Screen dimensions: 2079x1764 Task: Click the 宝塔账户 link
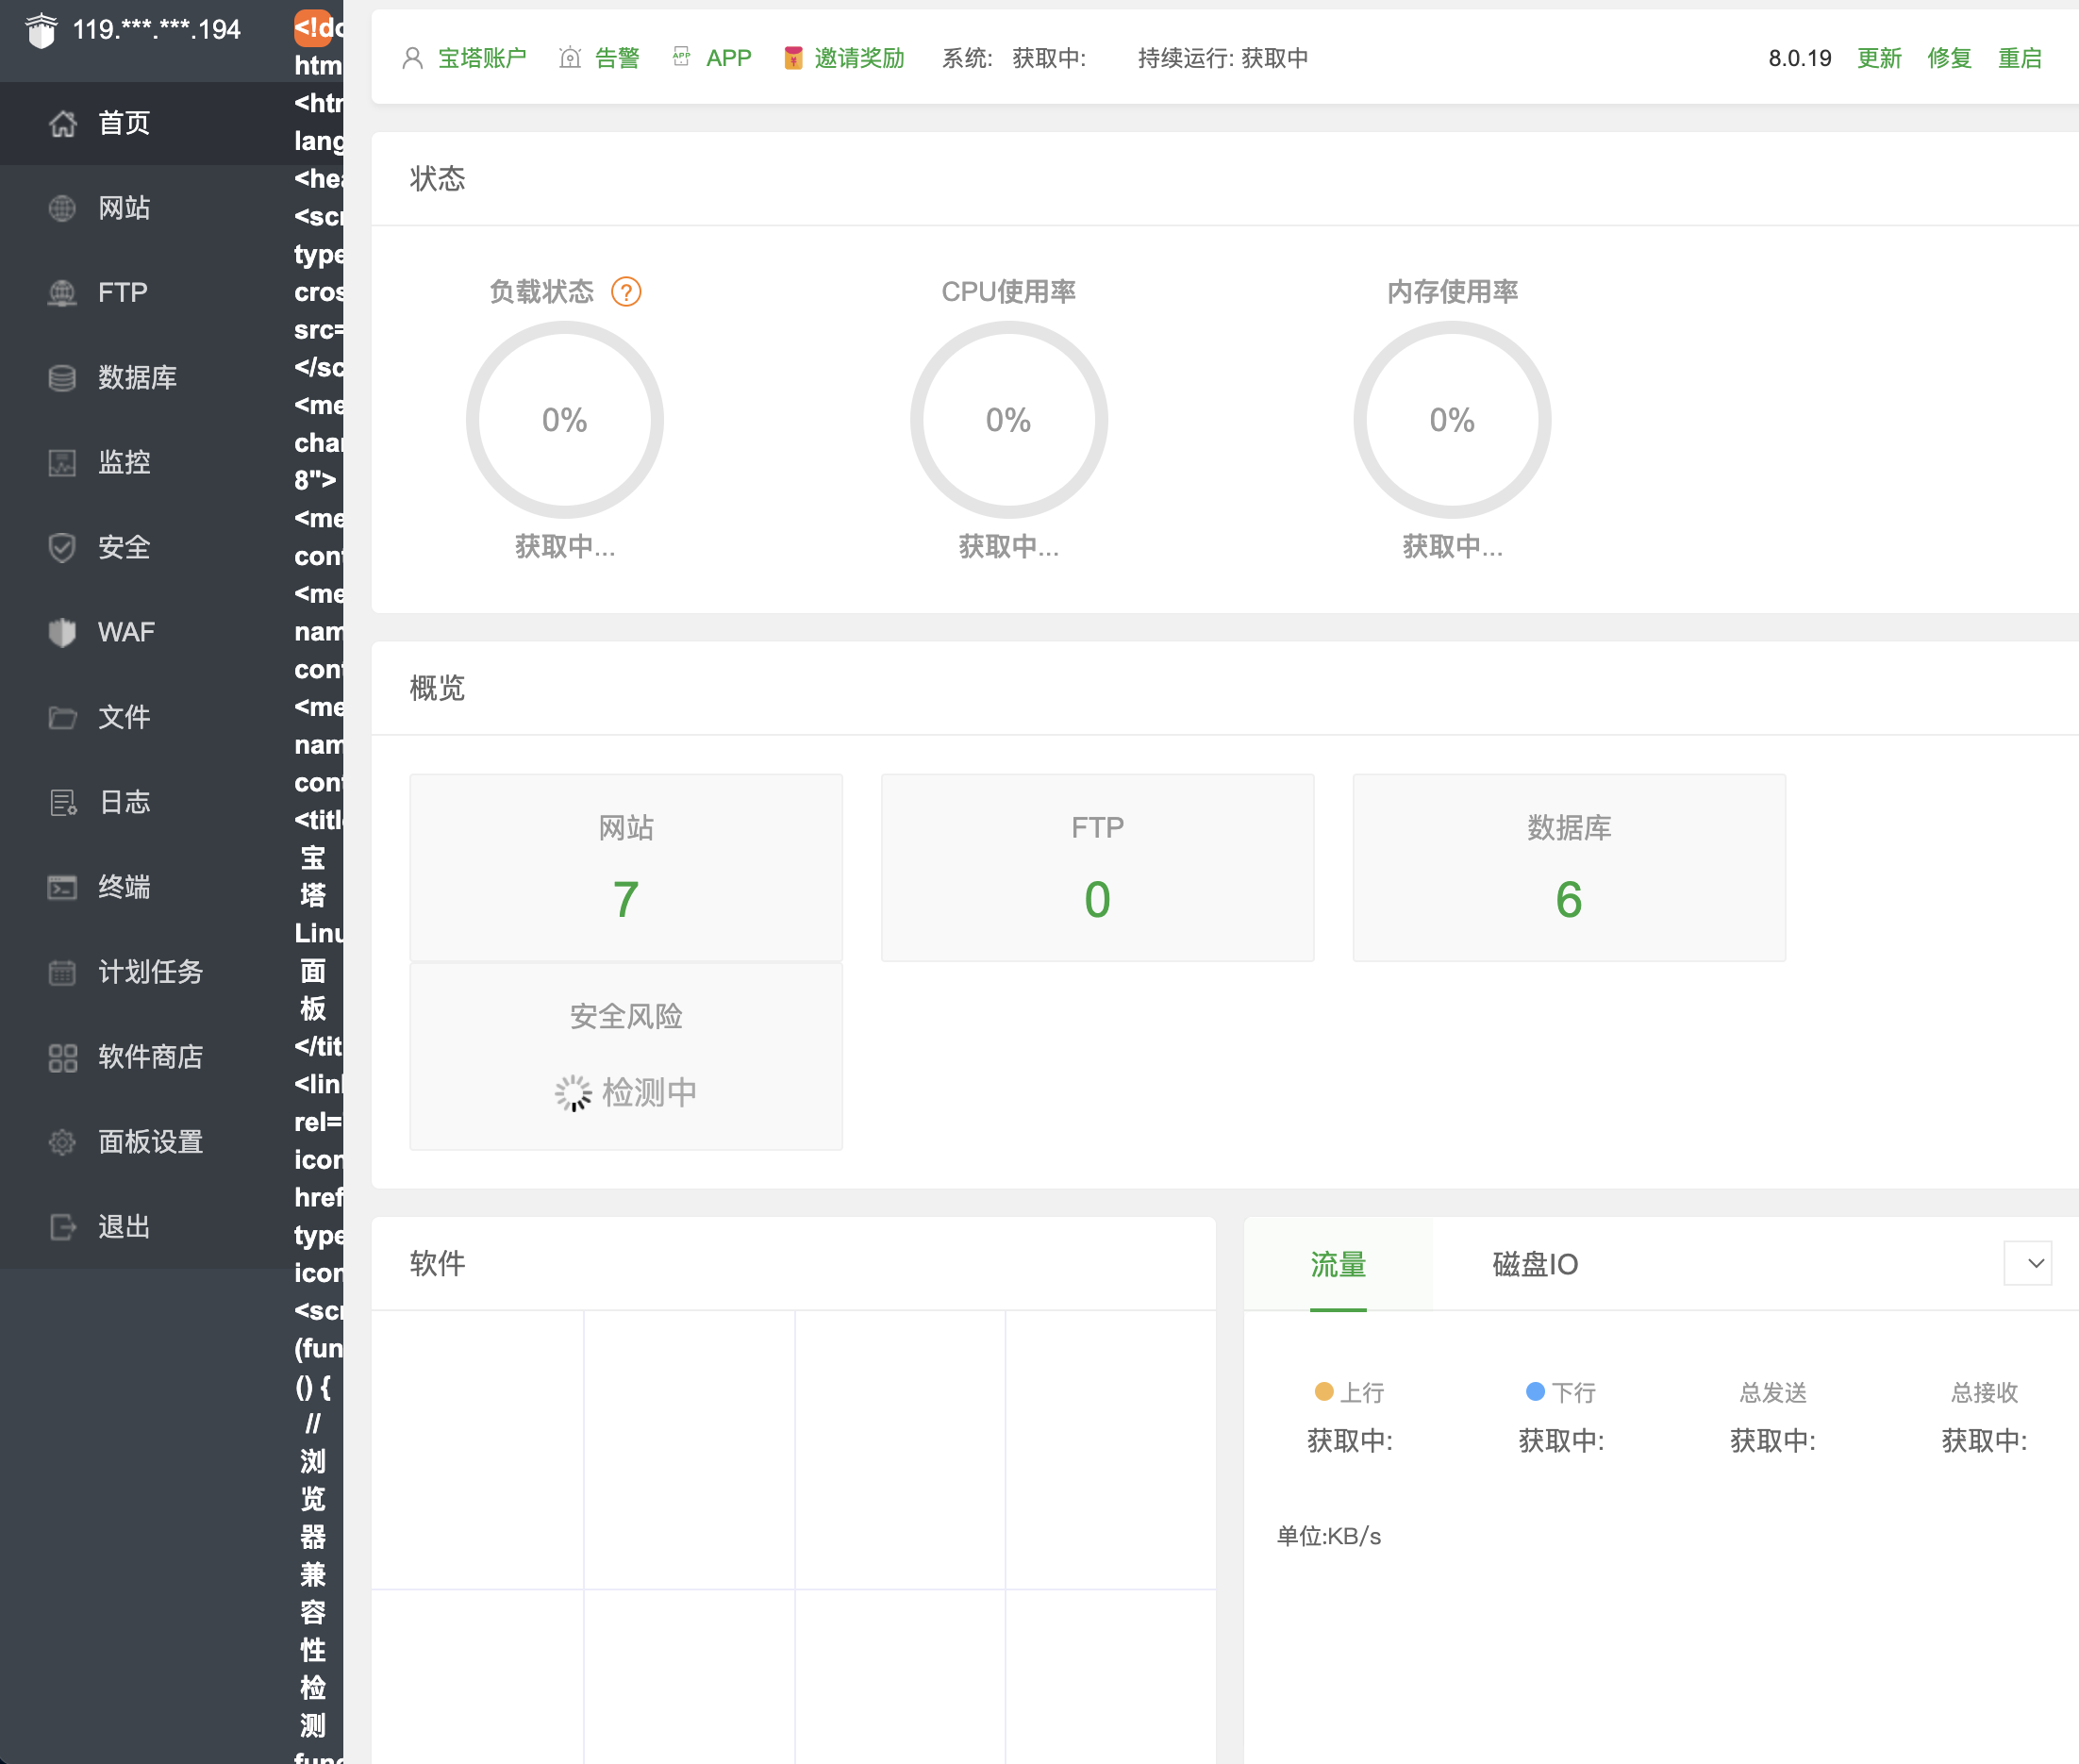coord(482,58)
